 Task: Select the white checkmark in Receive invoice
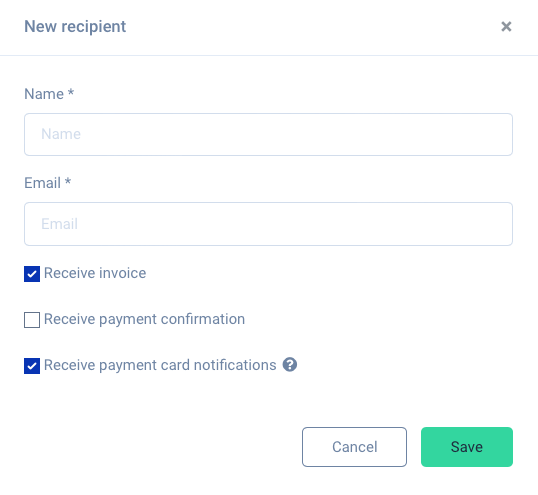[x=32, y=274]
